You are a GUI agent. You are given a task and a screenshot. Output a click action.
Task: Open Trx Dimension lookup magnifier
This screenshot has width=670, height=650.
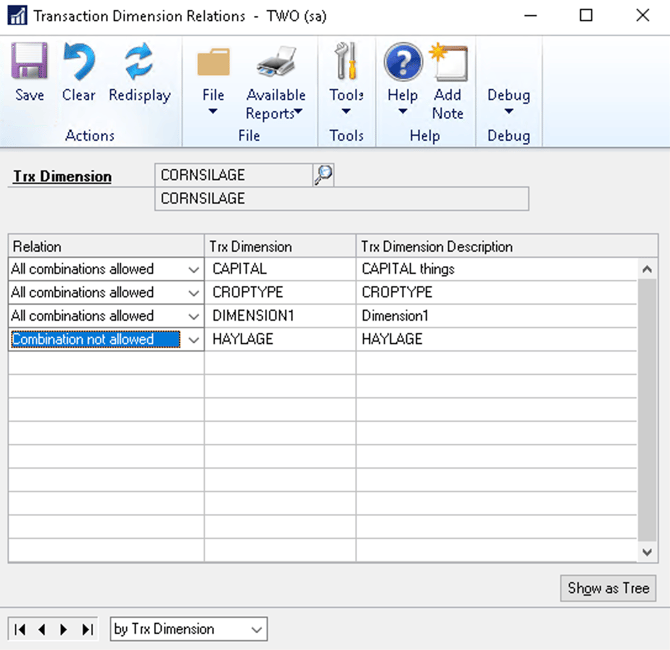click(323, 175)
